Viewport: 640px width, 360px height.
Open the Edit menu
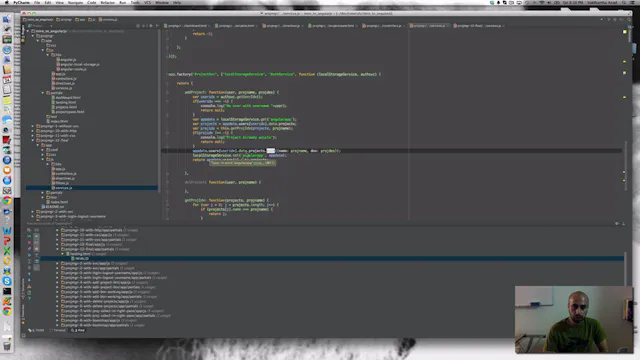coord(48,2)
